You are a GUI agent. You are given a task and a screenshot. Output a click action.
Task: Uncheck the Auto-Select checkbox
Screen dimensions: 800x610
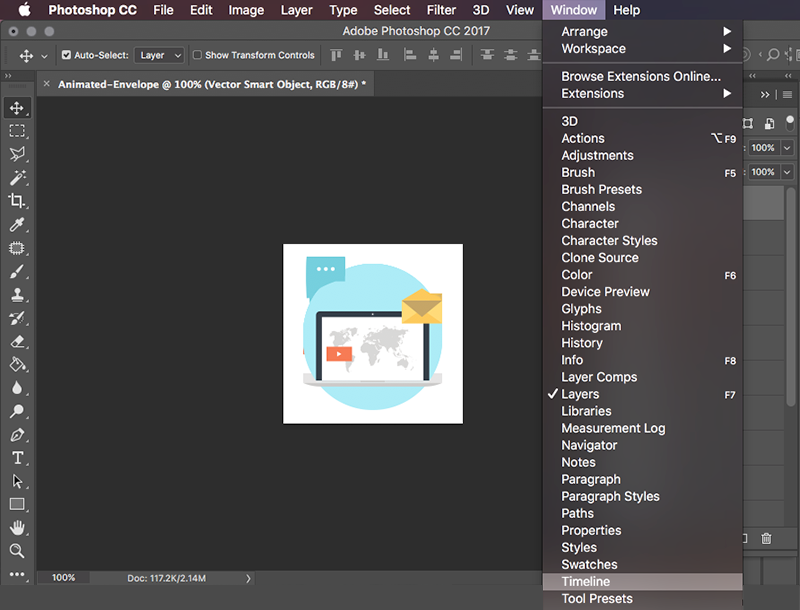click(66, 55)
